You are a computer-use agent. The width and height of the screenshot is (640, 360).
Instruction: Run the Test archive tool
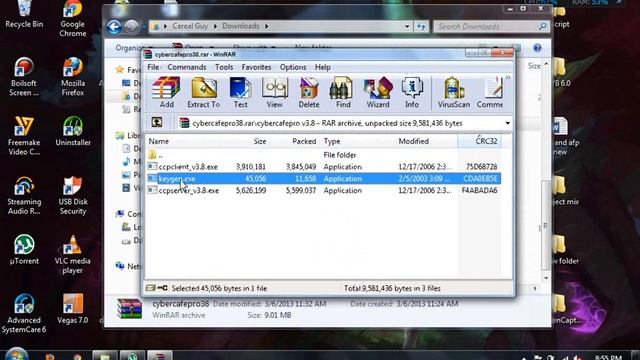[x=240, y=92]
